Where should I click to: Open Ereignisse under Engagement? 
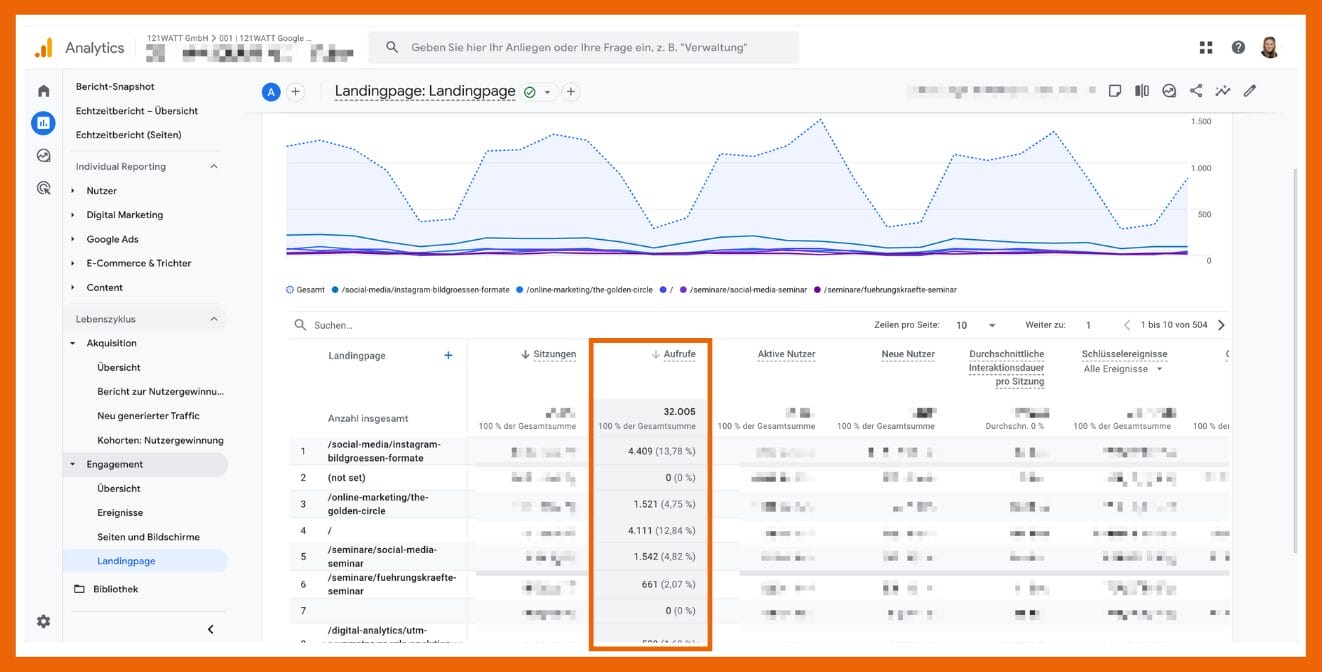(x=120, y=513)
